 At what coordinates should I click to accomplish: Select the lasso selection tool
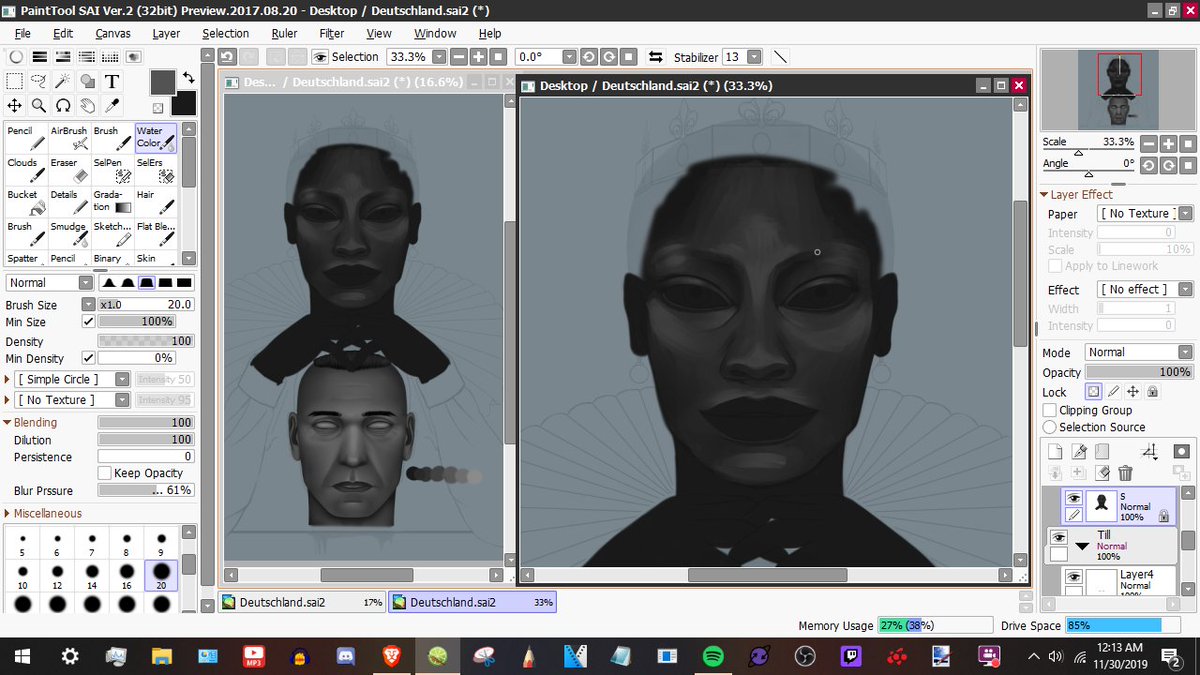(39, 81)
